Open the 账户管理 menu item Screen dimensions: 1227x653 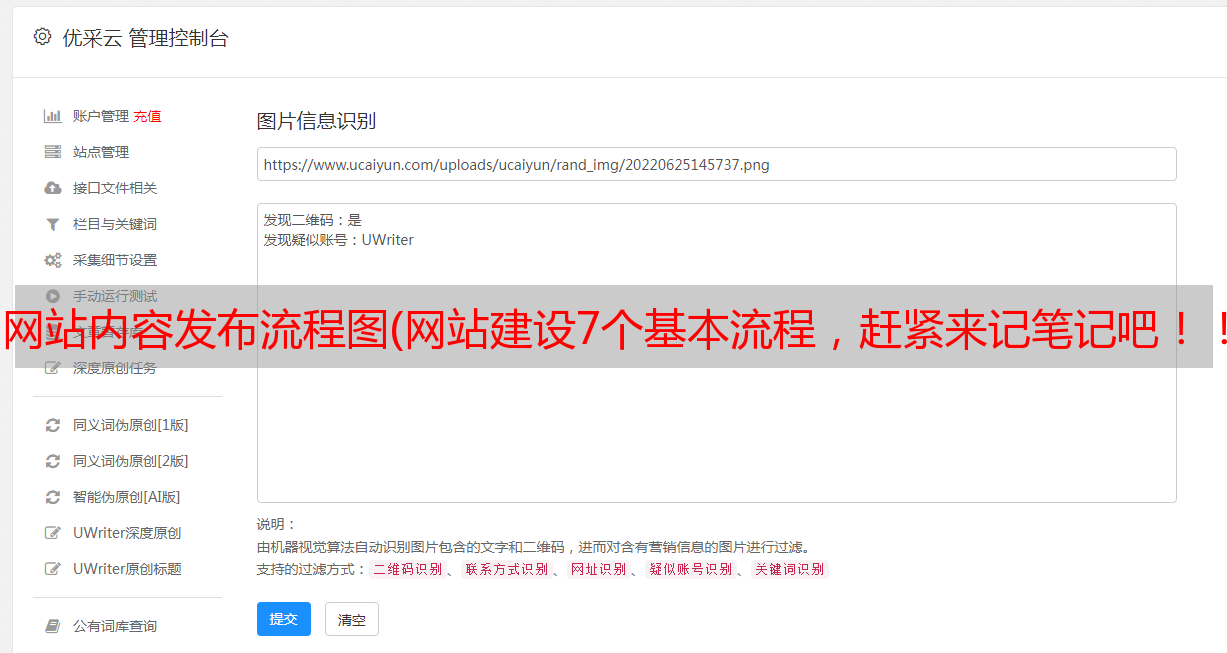(x=101, y=116)
